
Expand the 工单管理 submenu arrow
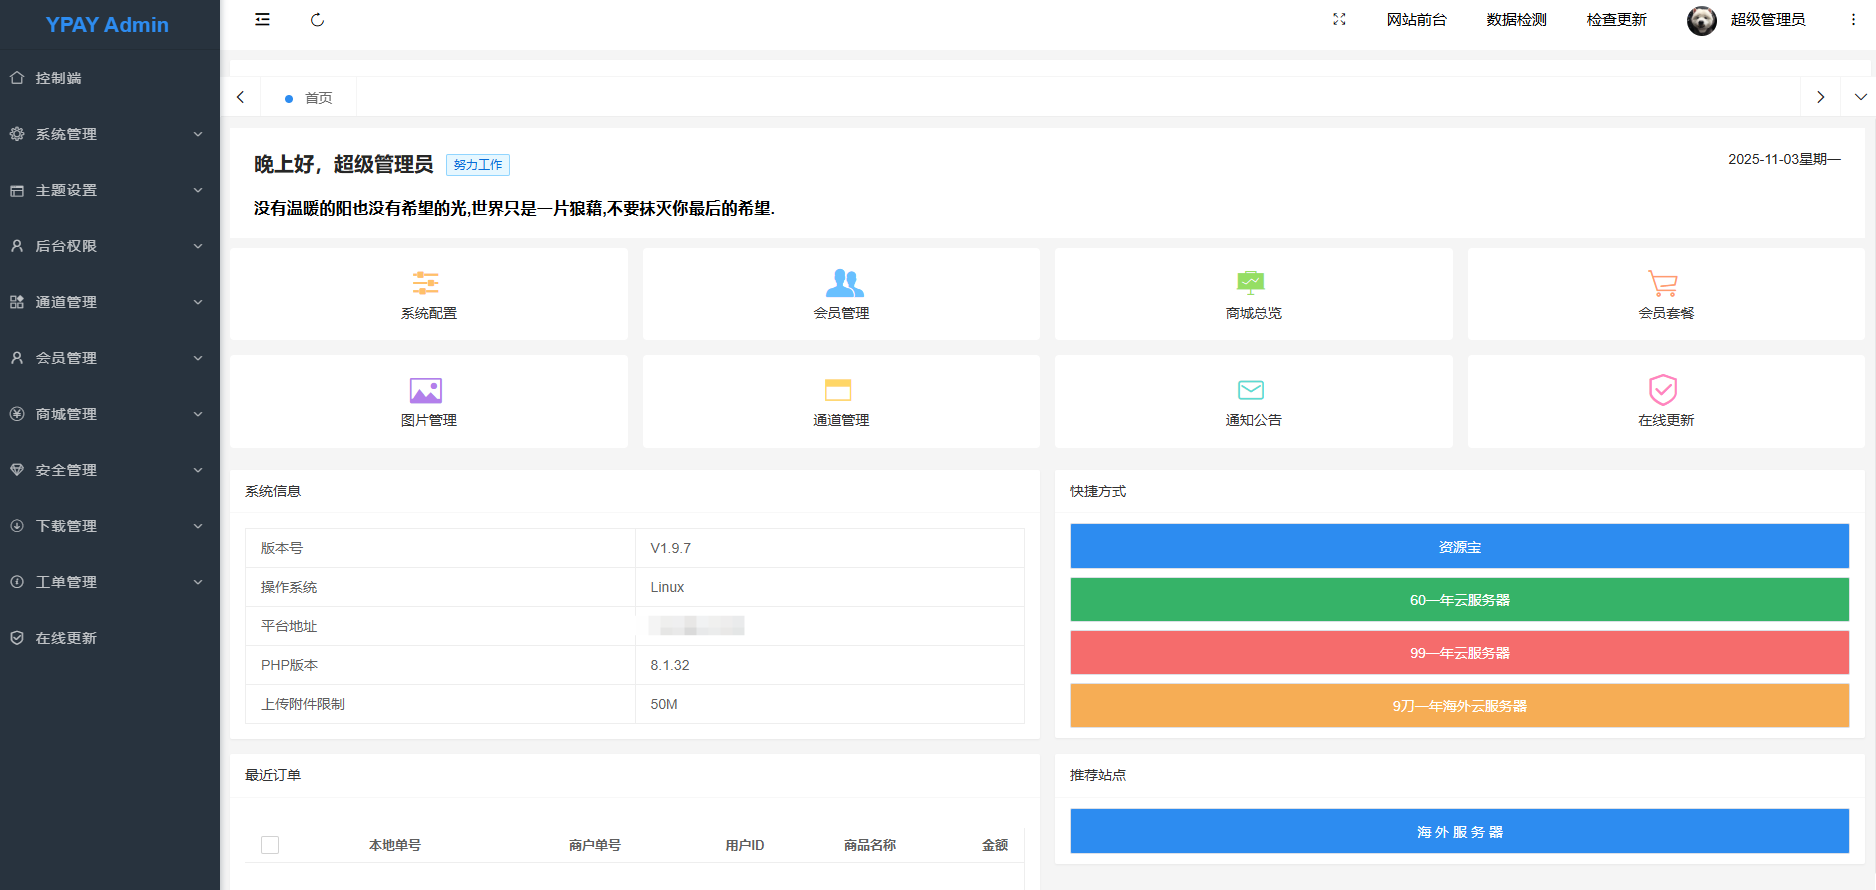[198, 582]
